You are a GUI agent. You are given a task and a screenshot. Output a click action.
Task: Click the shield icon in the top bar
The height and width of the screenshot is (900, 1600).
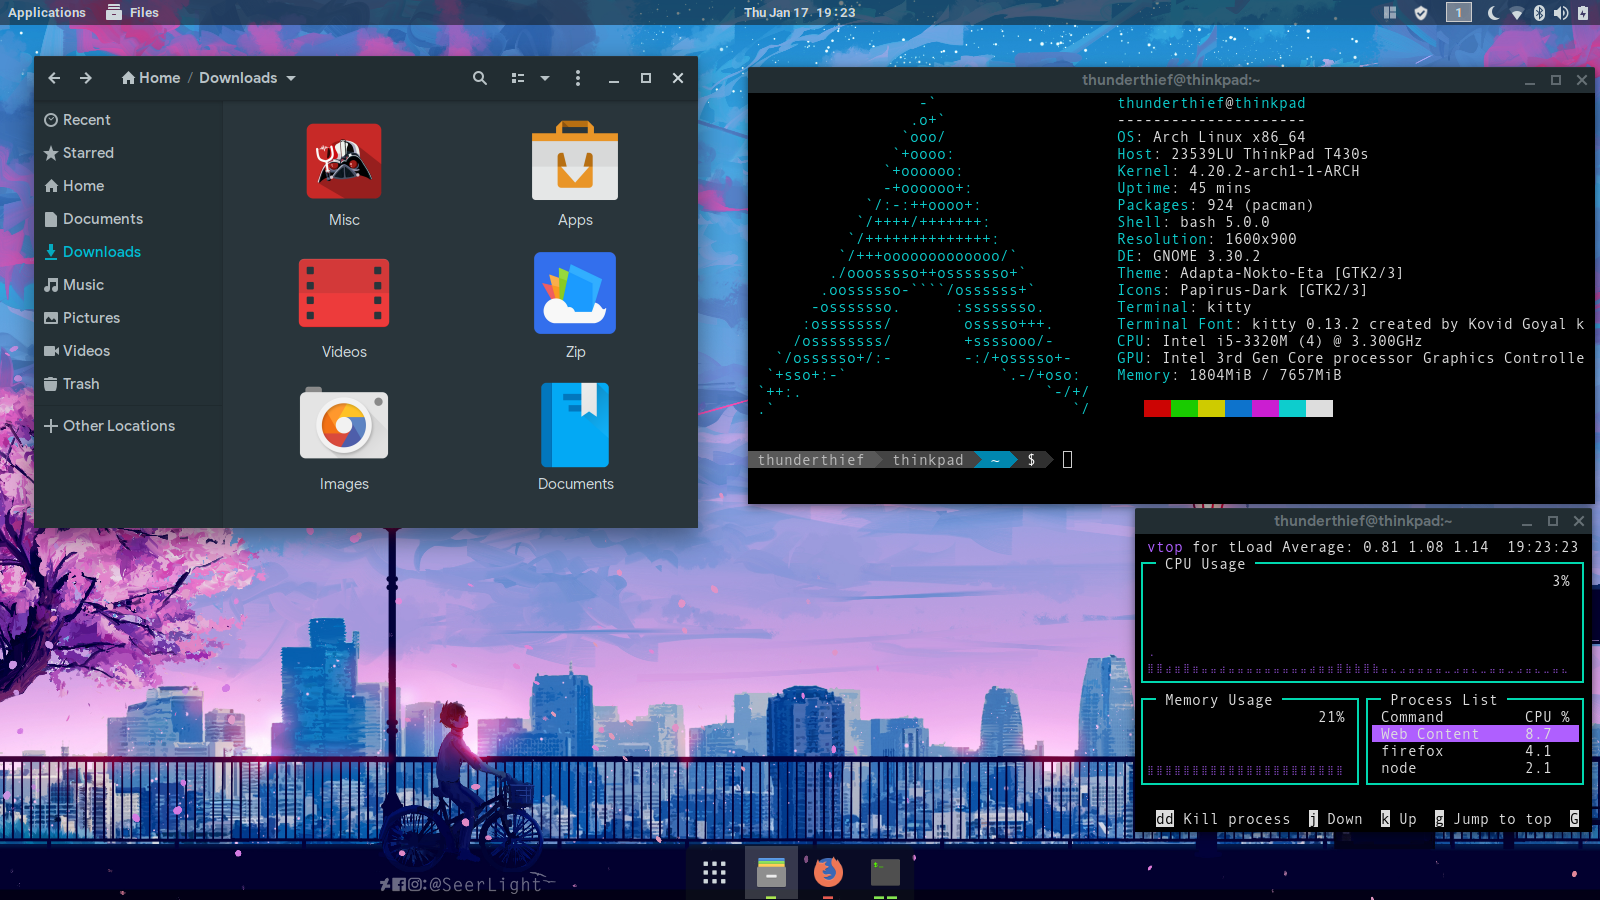click(1421, 12)
